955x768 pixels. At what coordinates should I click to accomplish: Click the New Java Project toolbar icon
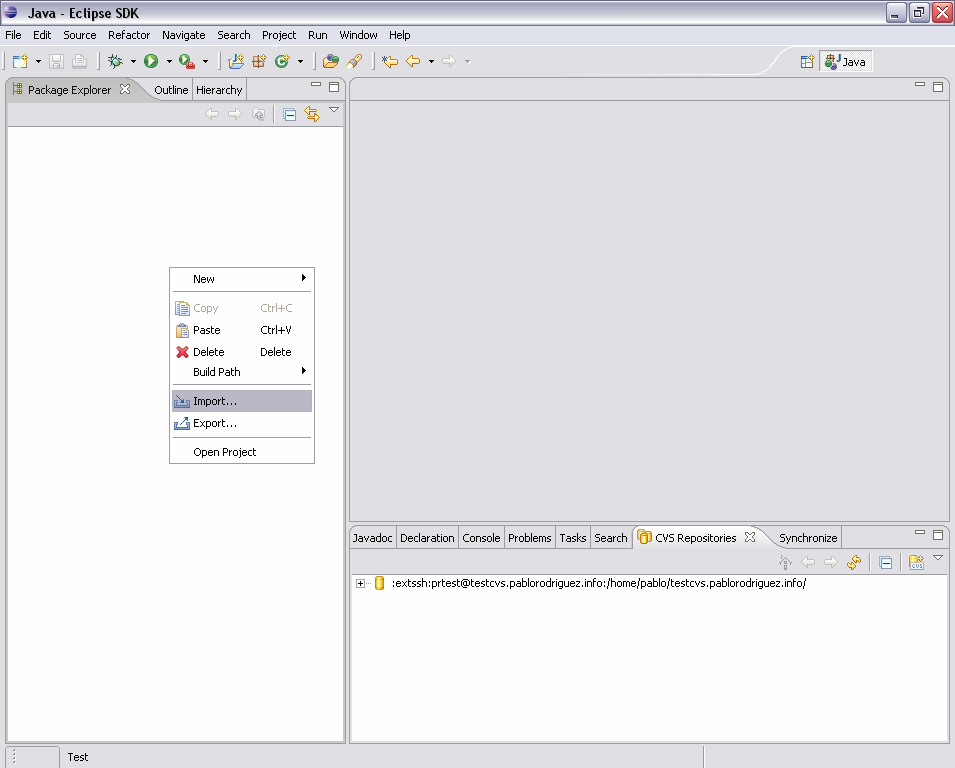[x=236, y=61]
